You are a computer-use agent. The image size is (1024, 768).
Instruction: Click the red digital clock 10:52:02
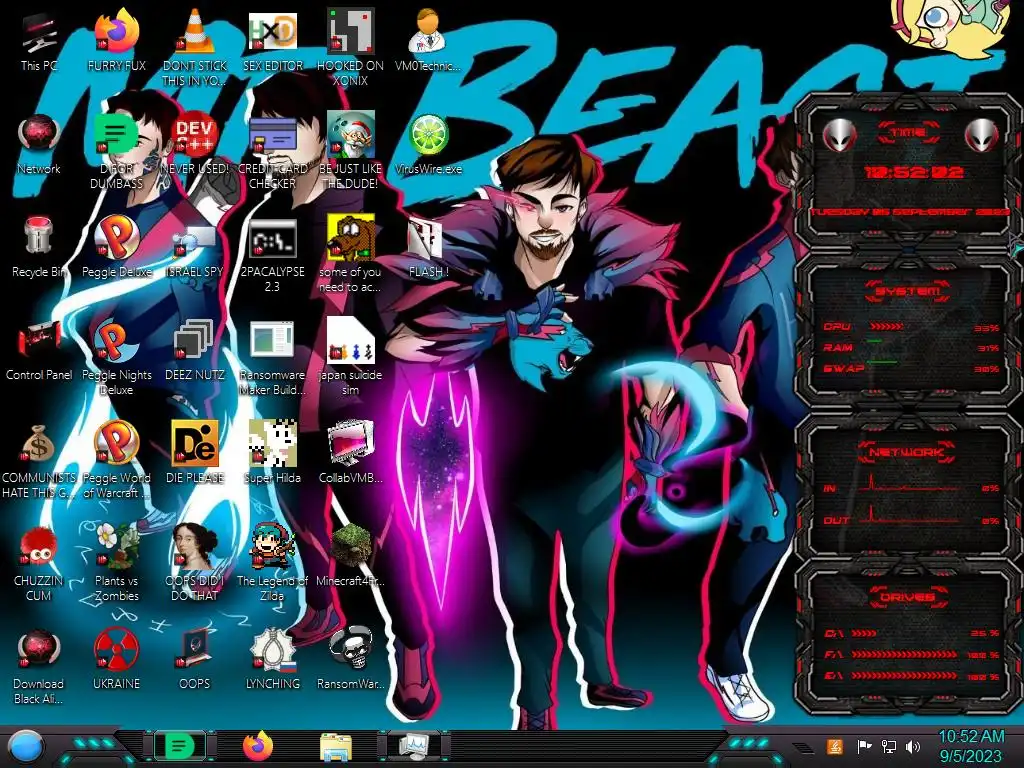click(x=914, y=172)
